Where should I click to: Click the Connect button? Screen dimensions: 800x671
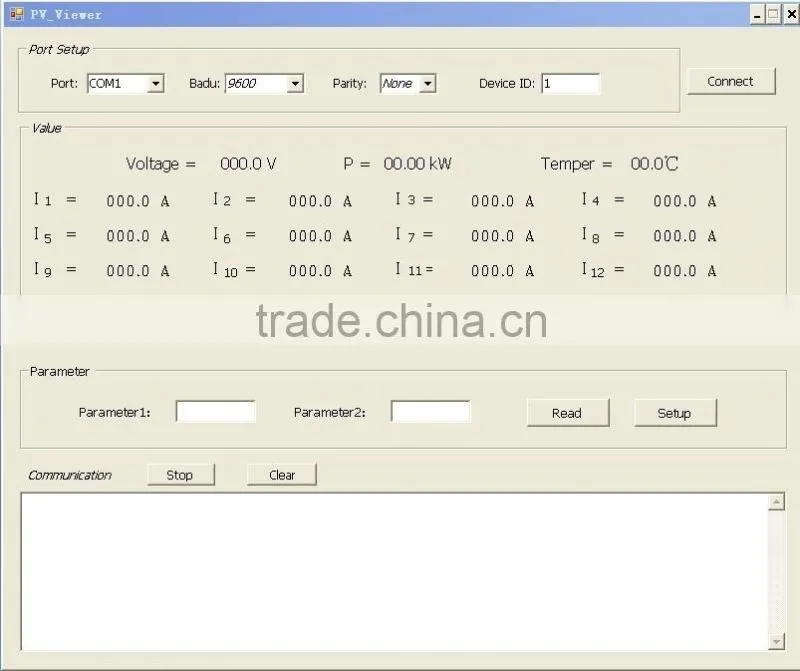pyautogui.click(x=731, y=82)
